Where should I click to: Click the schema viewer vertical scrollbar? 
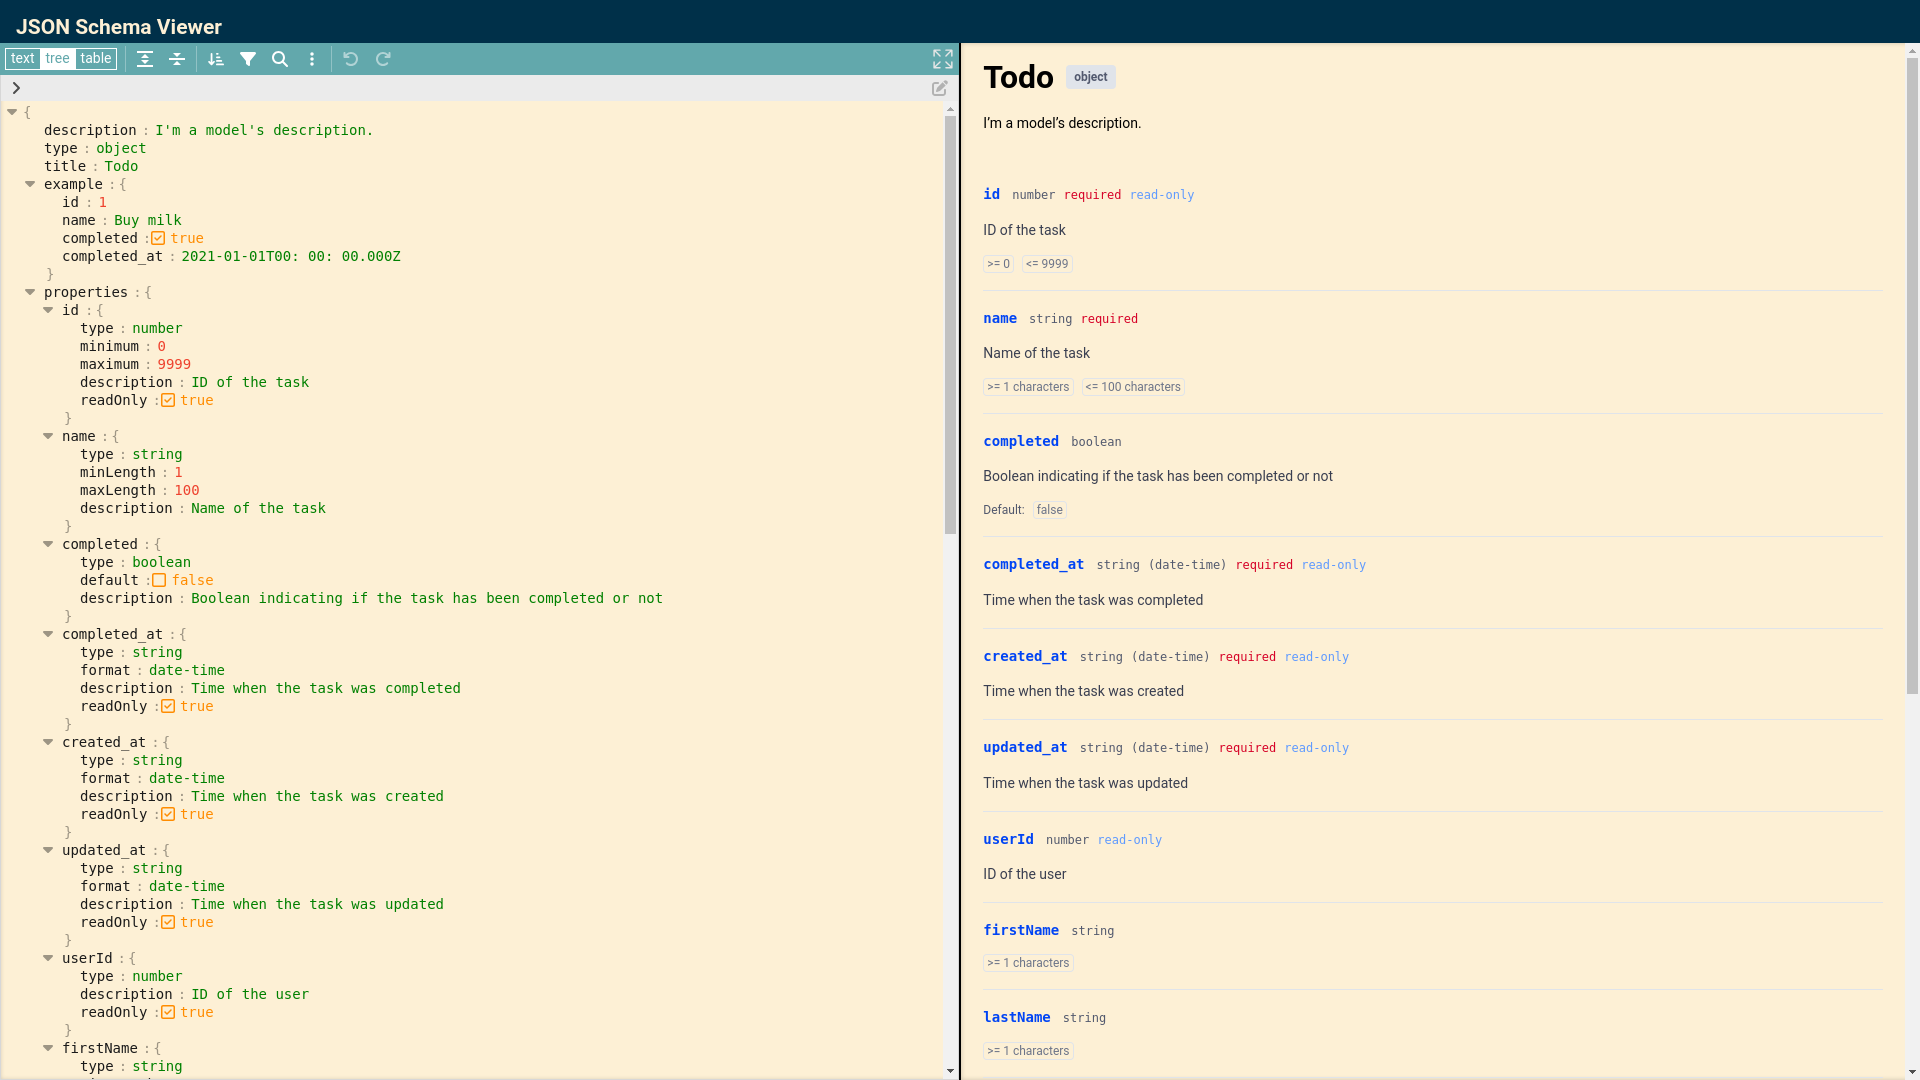coord(1912,375)
